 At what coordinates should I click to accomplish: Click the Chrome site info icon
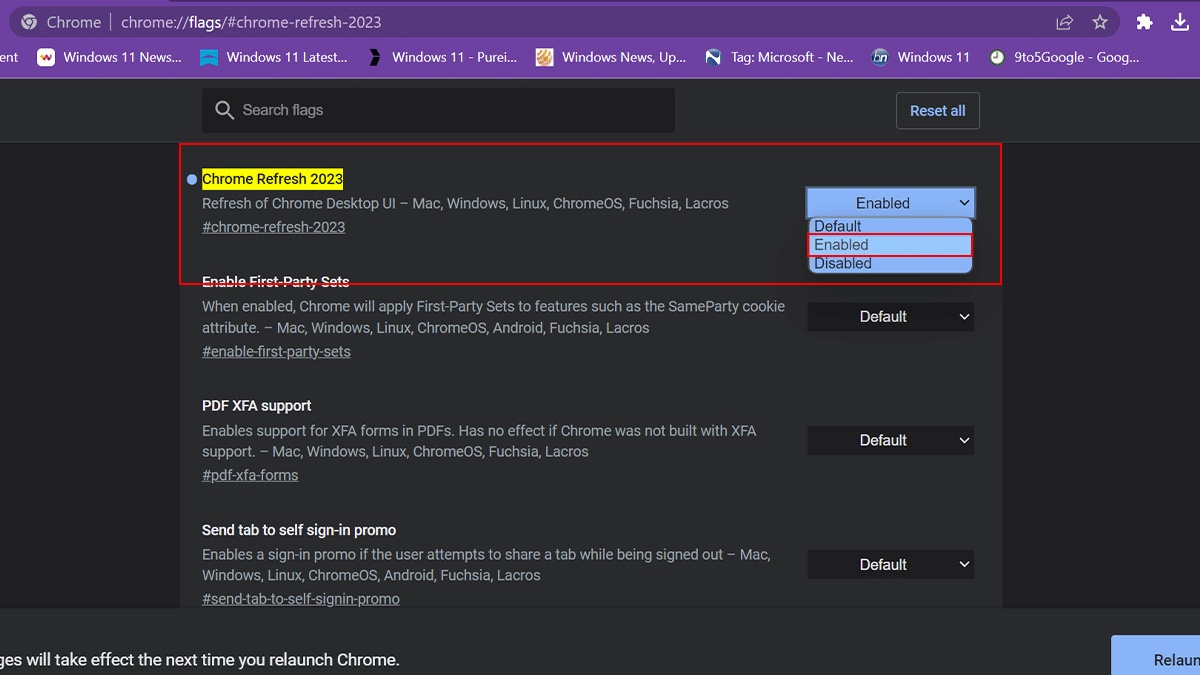(30, 22)
